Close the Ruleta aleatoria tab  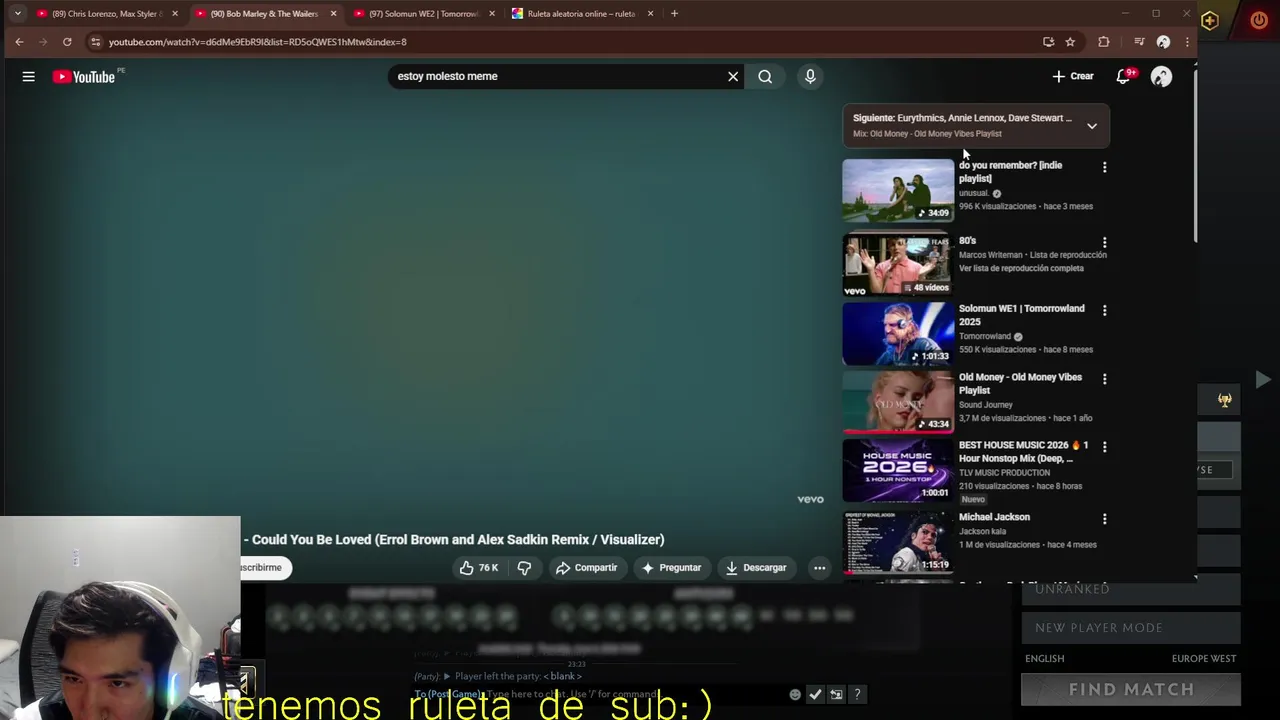[651, 14]
